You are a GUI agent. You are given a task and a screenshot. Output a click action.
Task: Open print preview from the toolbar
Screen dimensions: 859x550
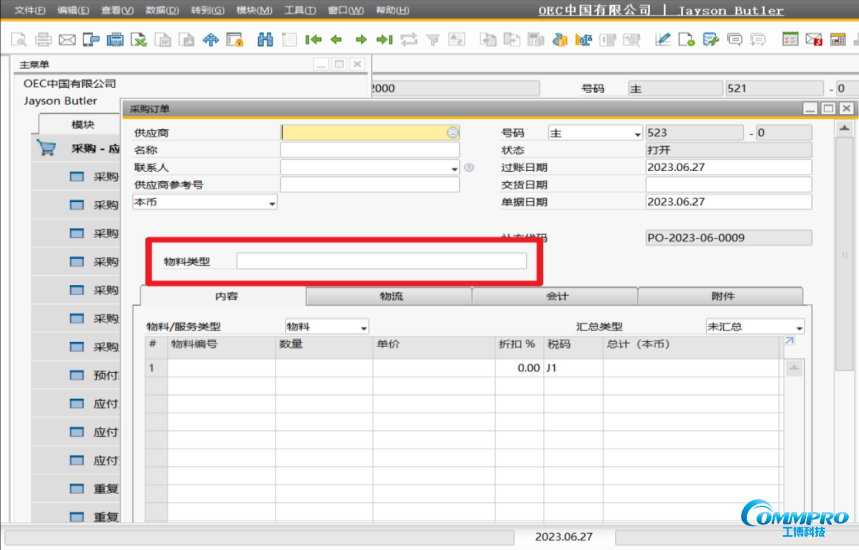(x=19, y=39)
